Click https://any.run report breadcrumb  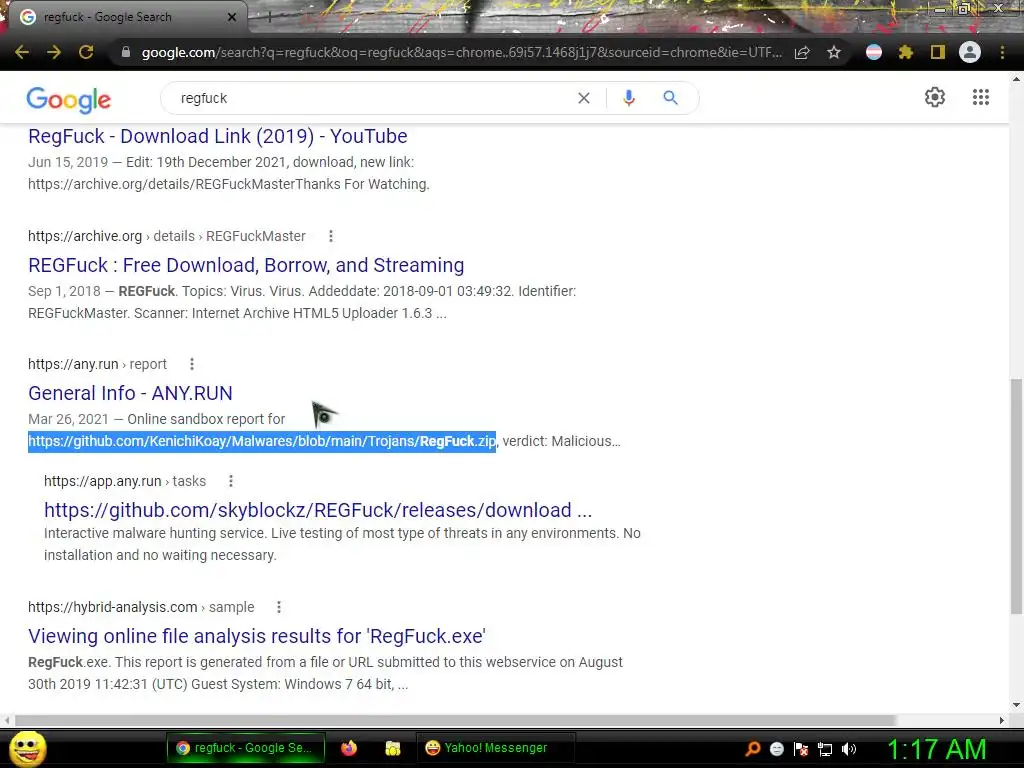click(97, 364)
